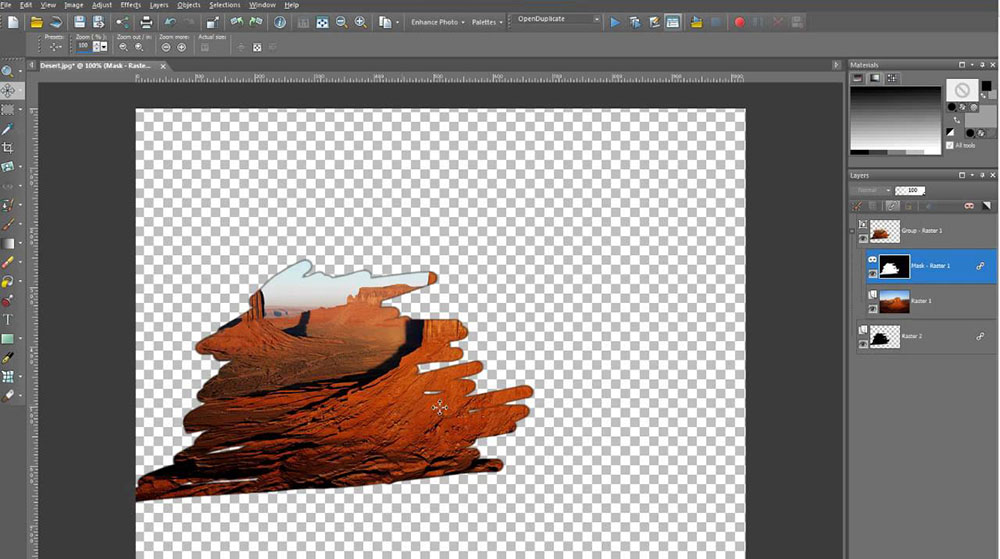
Task: Click the Copy toolbar button
Action: pos(385,22)
